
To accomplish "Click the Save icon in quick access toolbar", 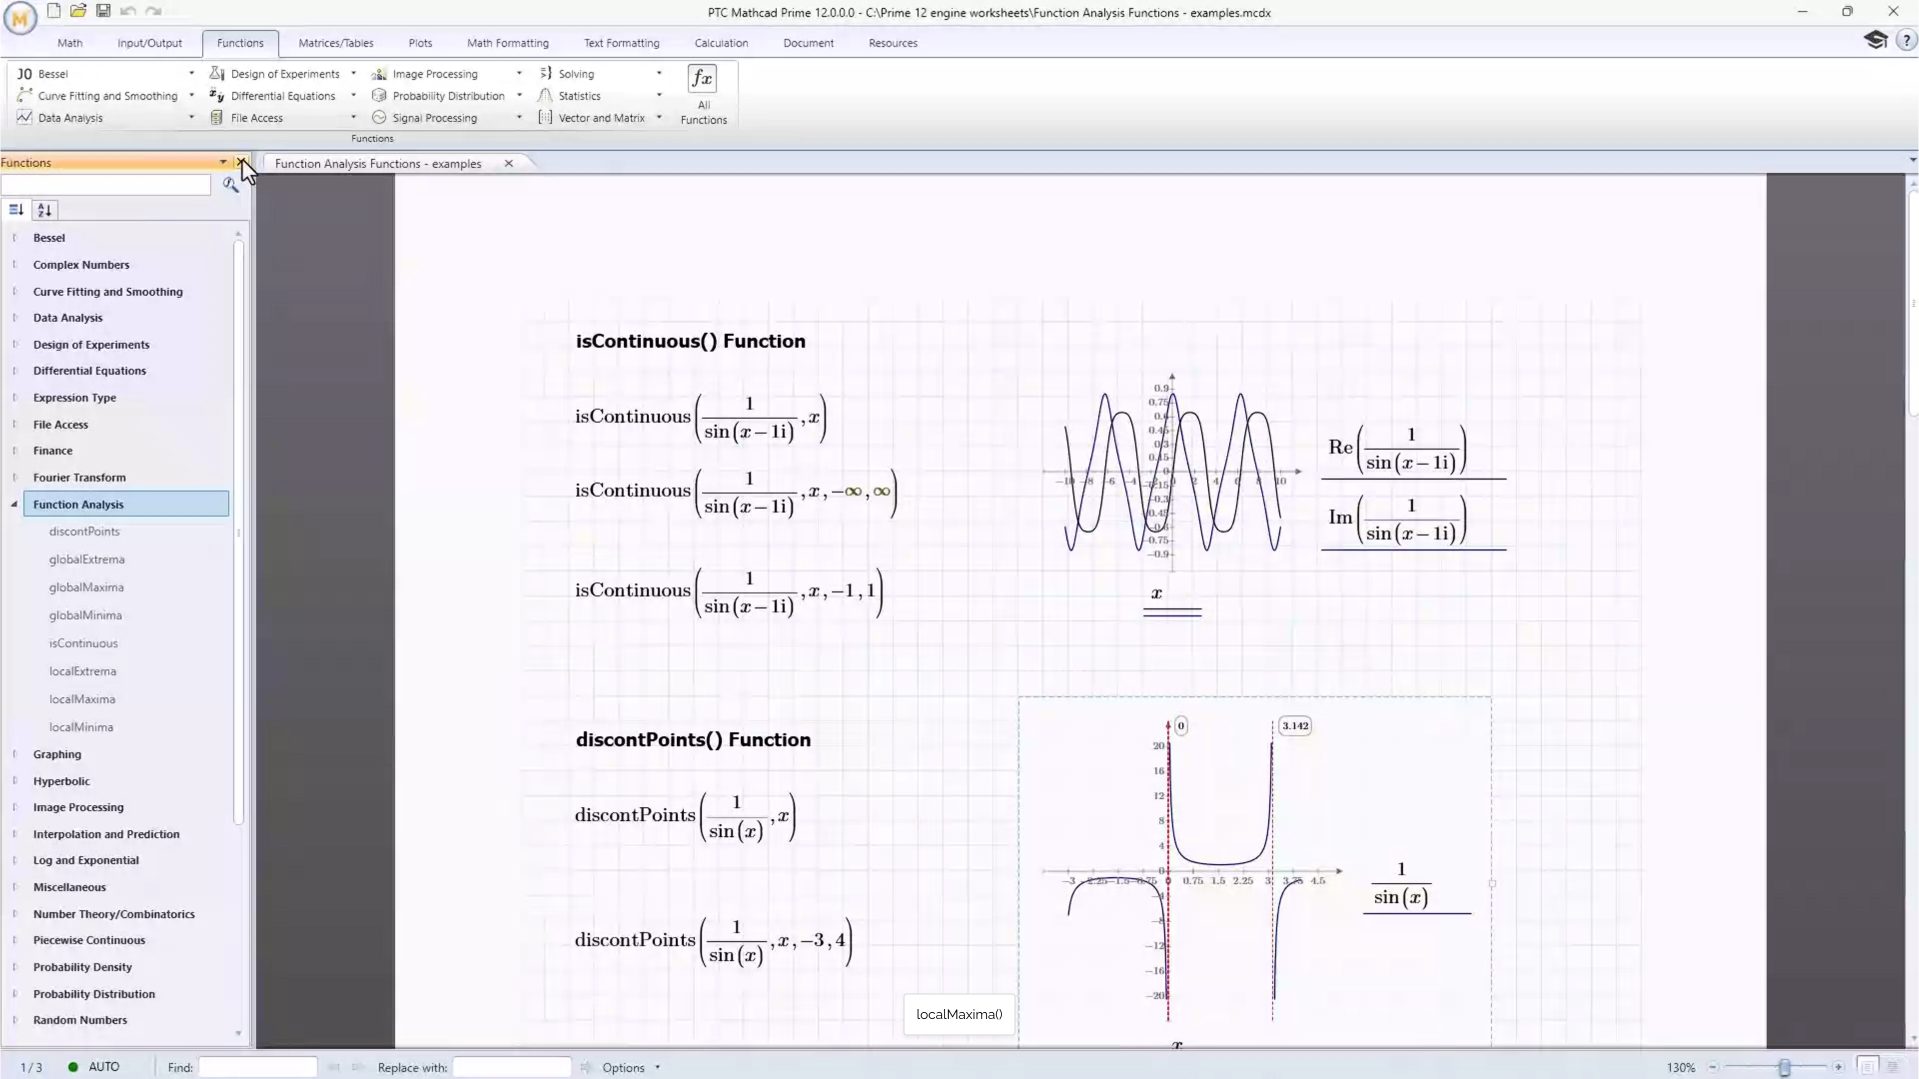I will 103,11.
